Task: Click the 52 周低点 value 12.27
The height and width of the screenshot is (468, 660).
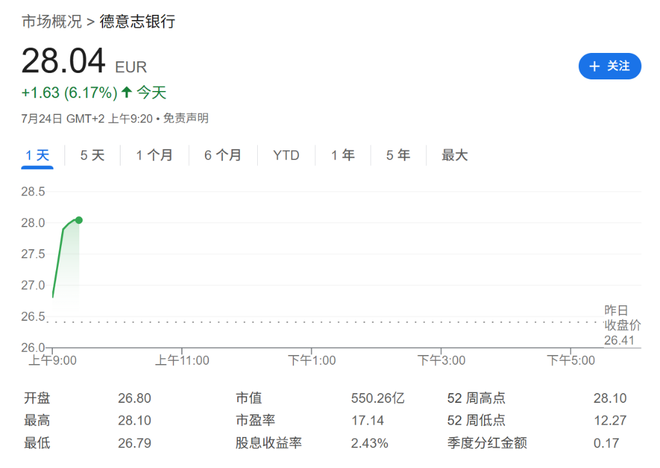Action: 610,420
